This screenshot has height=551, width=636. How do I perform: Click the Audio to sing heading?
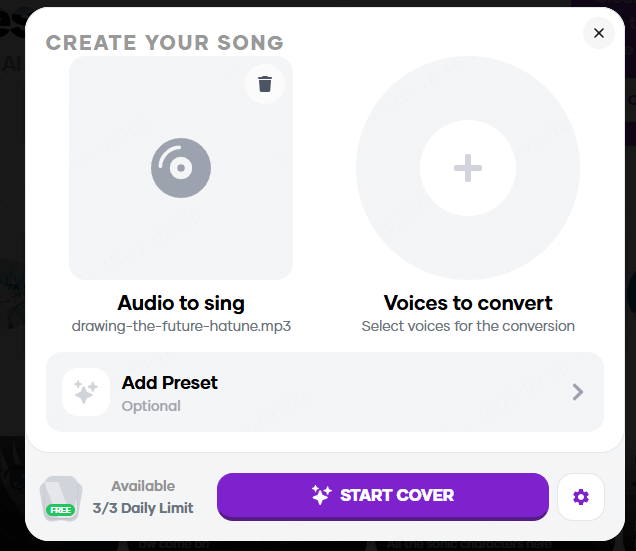181,303
